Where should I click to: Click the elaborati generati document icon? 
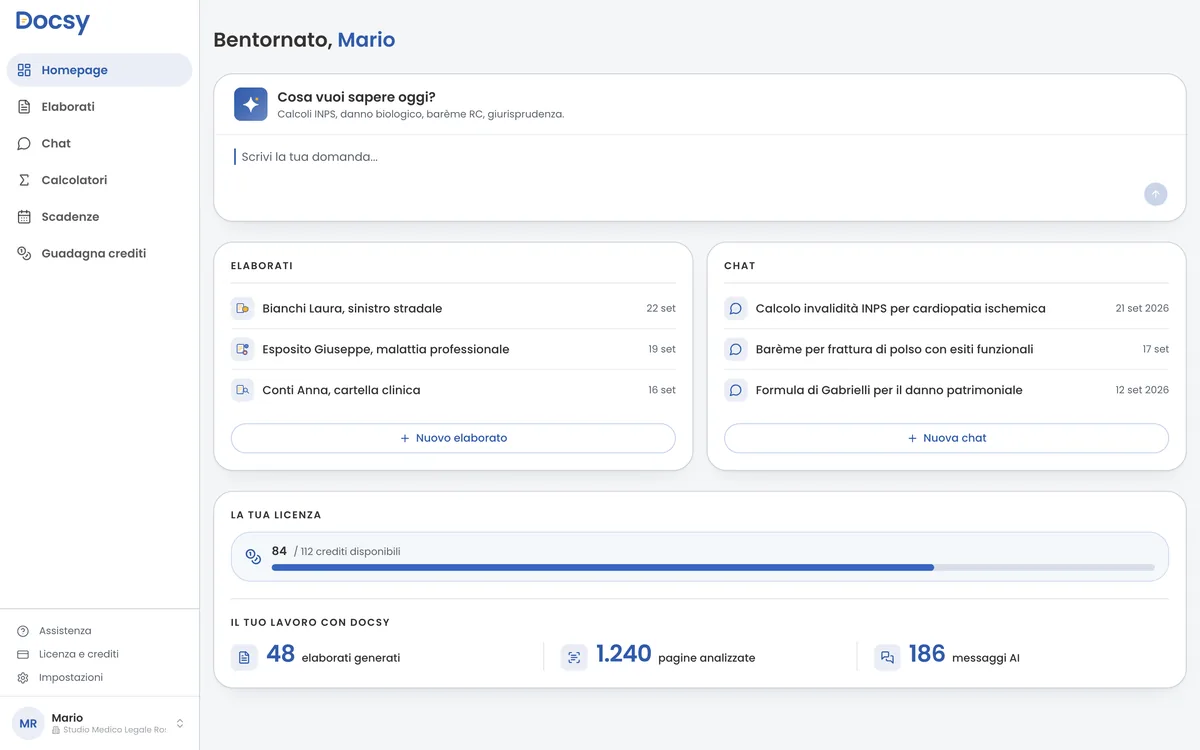(244, 657)
